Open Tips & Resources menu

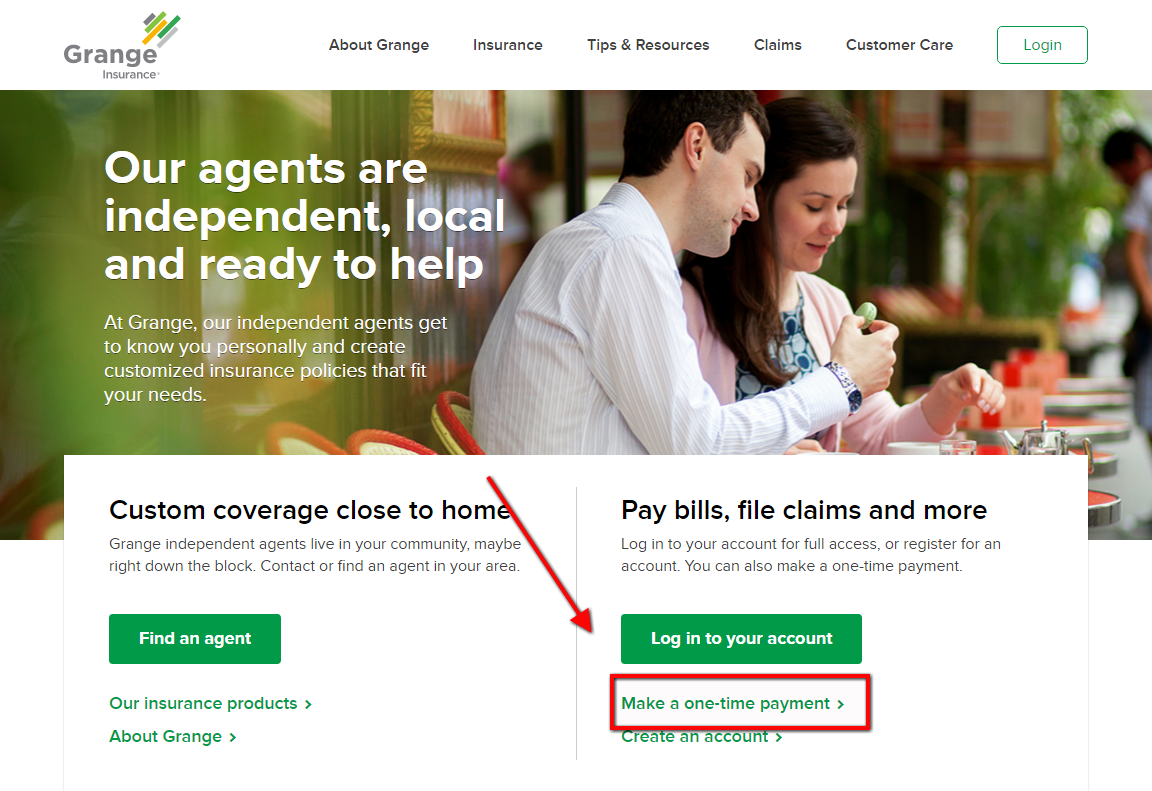648,45
